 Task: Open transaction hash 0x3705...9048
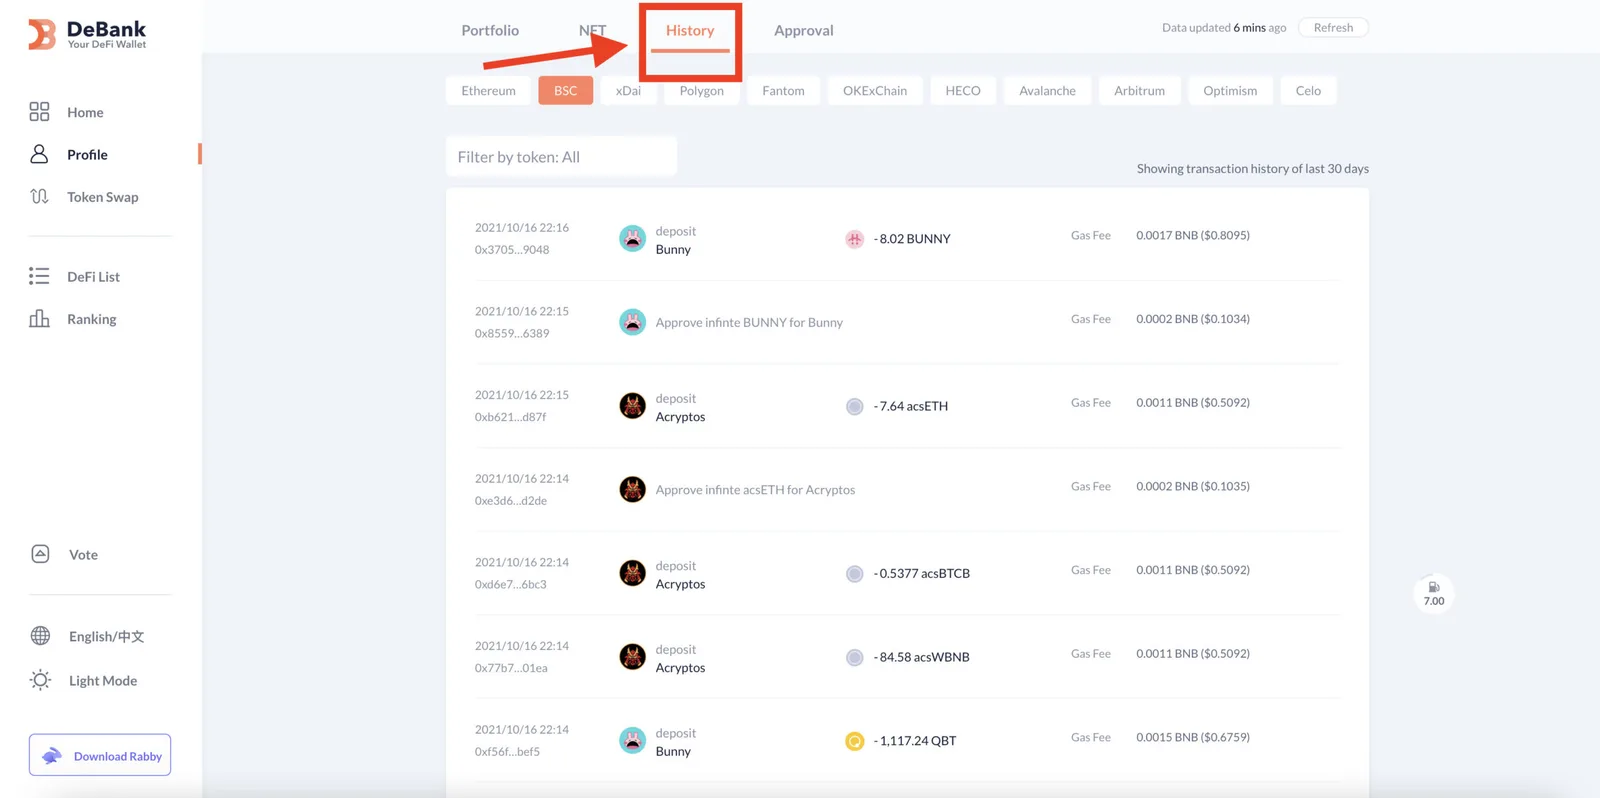(x=512, y=250)
